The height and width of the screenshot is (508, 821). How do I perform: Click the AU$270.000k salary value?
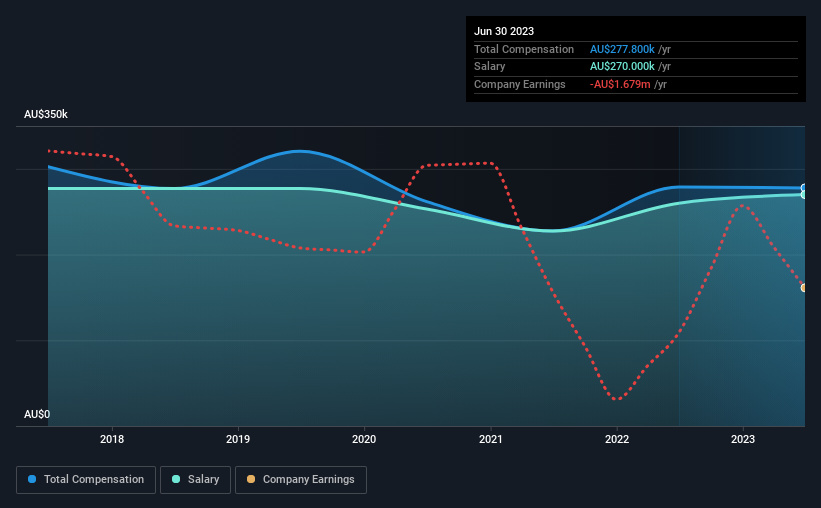(x=622, y=67)
